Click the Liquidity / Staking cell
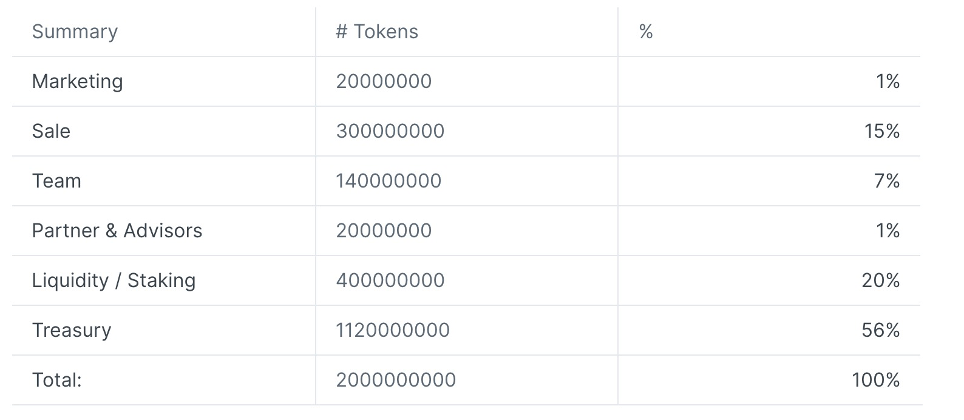964x420 pixels. [114, 280]
